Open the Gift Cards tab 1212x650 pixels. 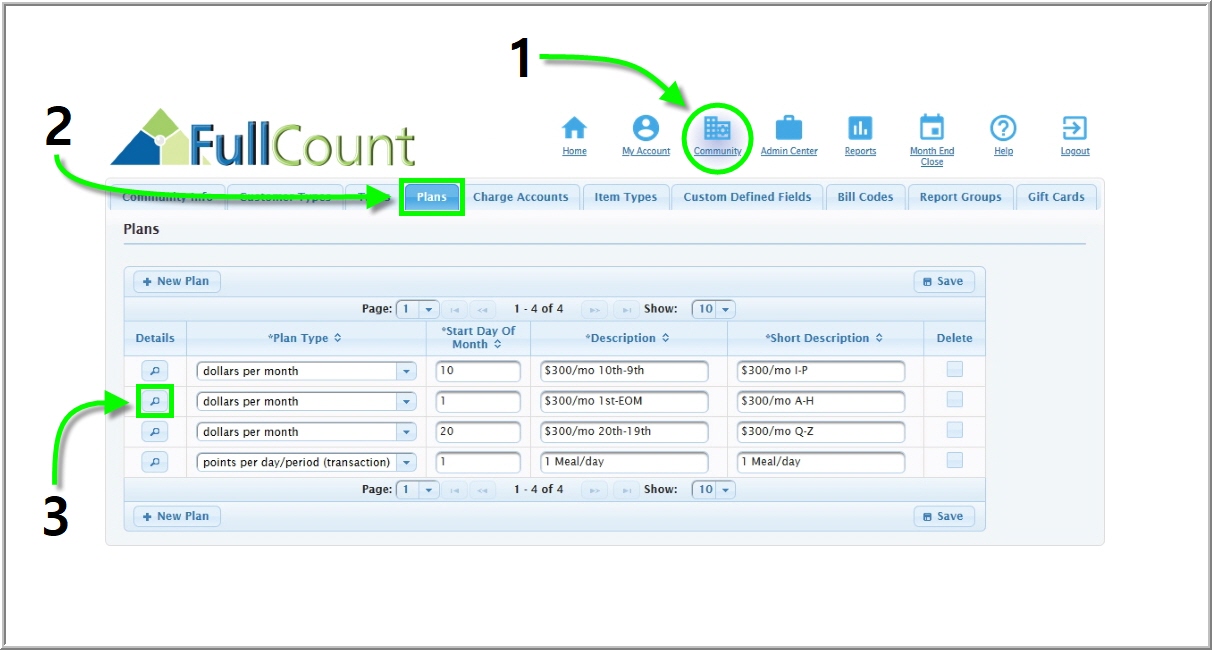click(x=1055, y=197)
